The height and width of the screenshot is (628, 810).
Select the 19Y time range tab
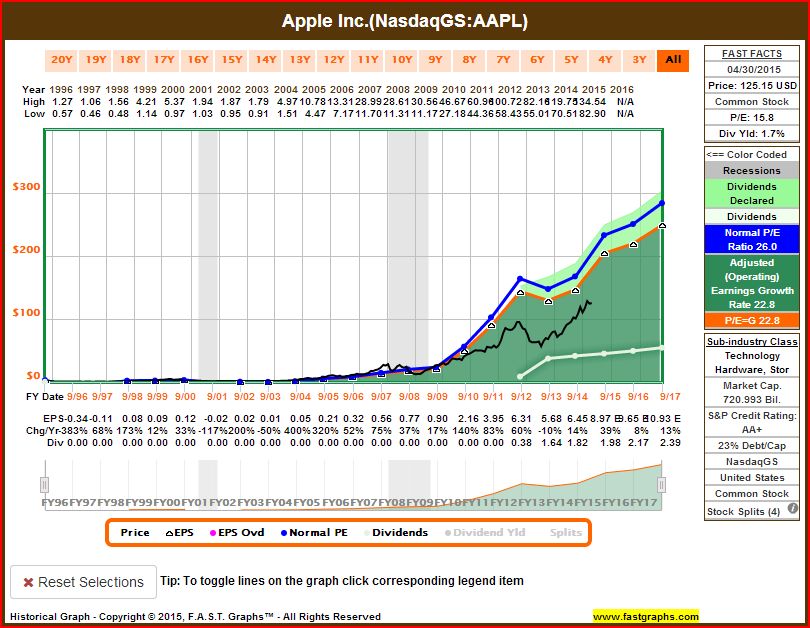(x=96, y=60)
